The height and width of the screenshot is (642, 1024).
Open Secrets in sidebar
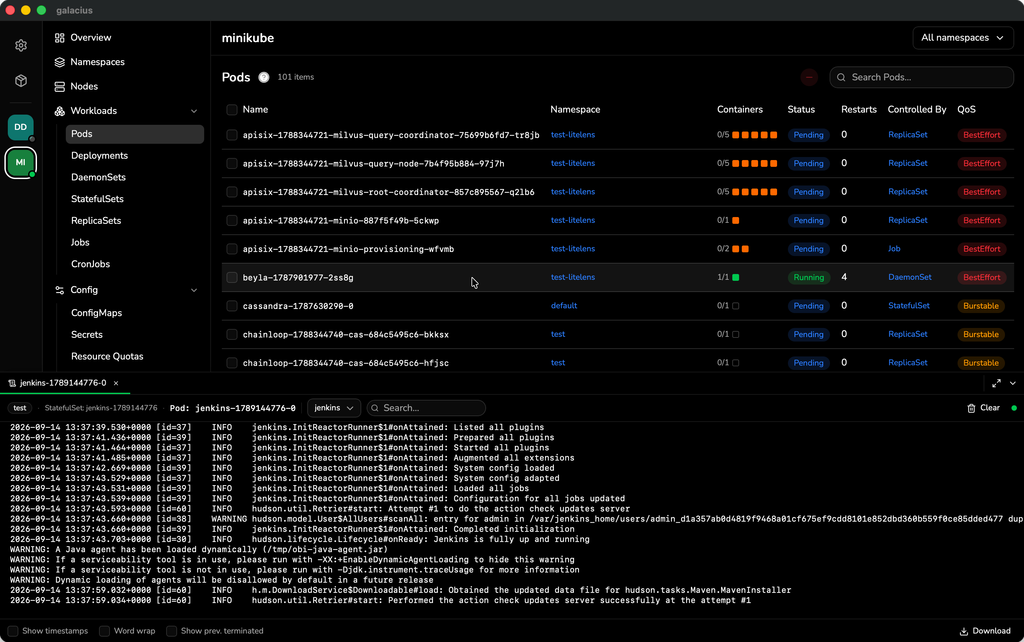(x=87, y=334)
